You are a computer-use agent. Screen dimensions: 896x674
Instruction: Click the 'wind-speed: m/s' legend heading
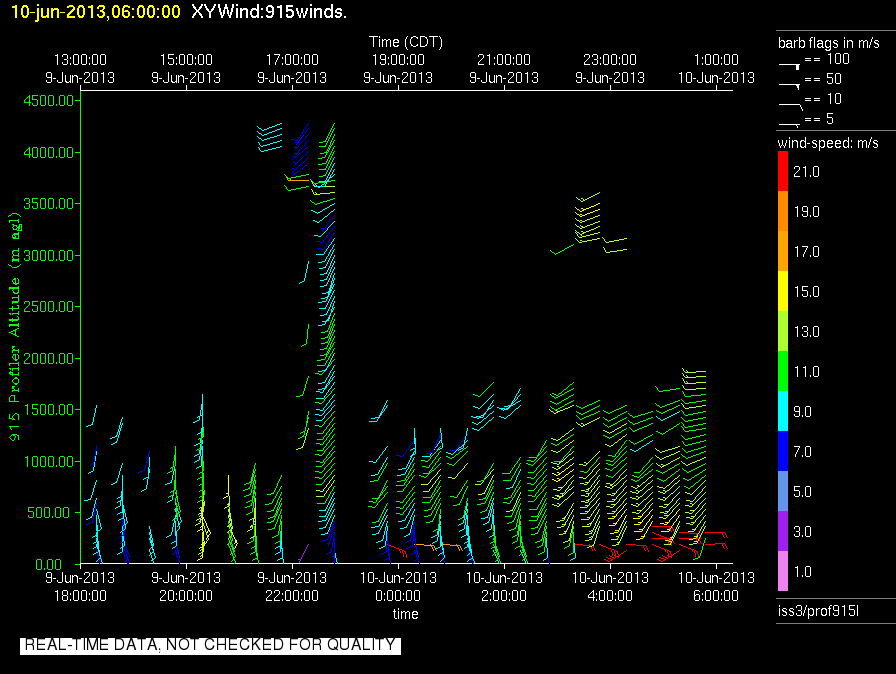(828, 143)
